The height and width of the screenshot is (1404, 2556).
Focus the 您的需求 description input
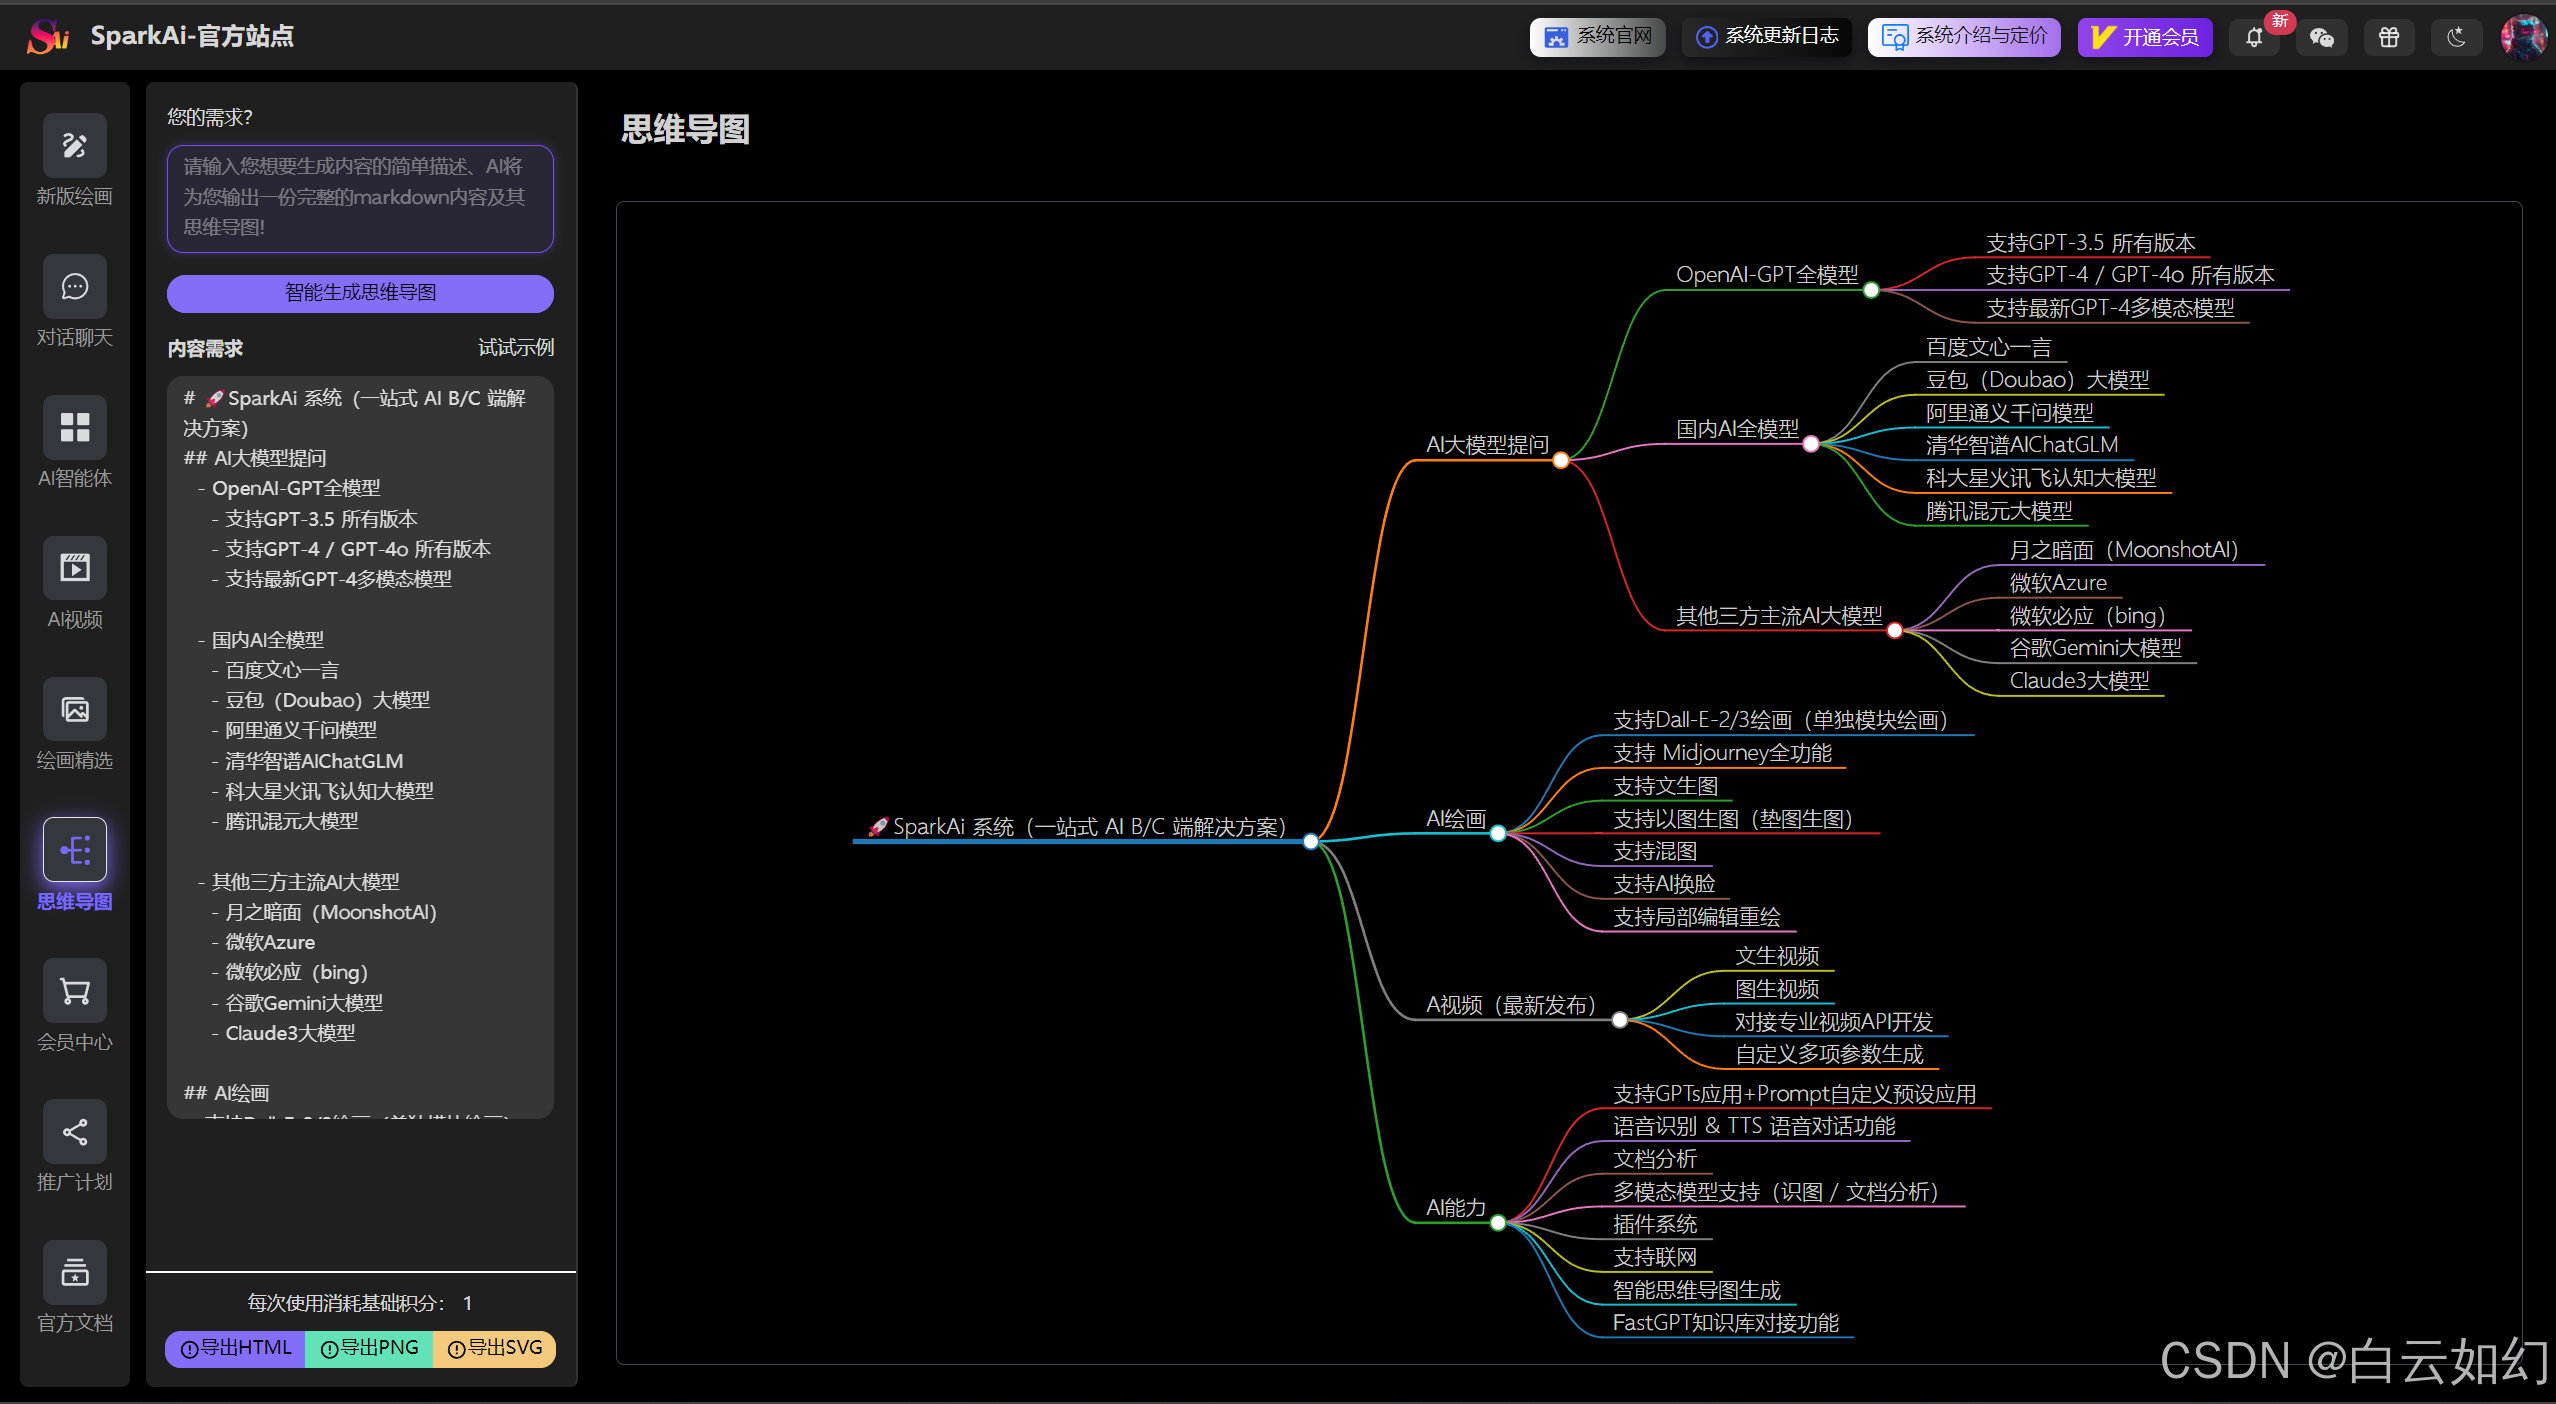(360, 198)
